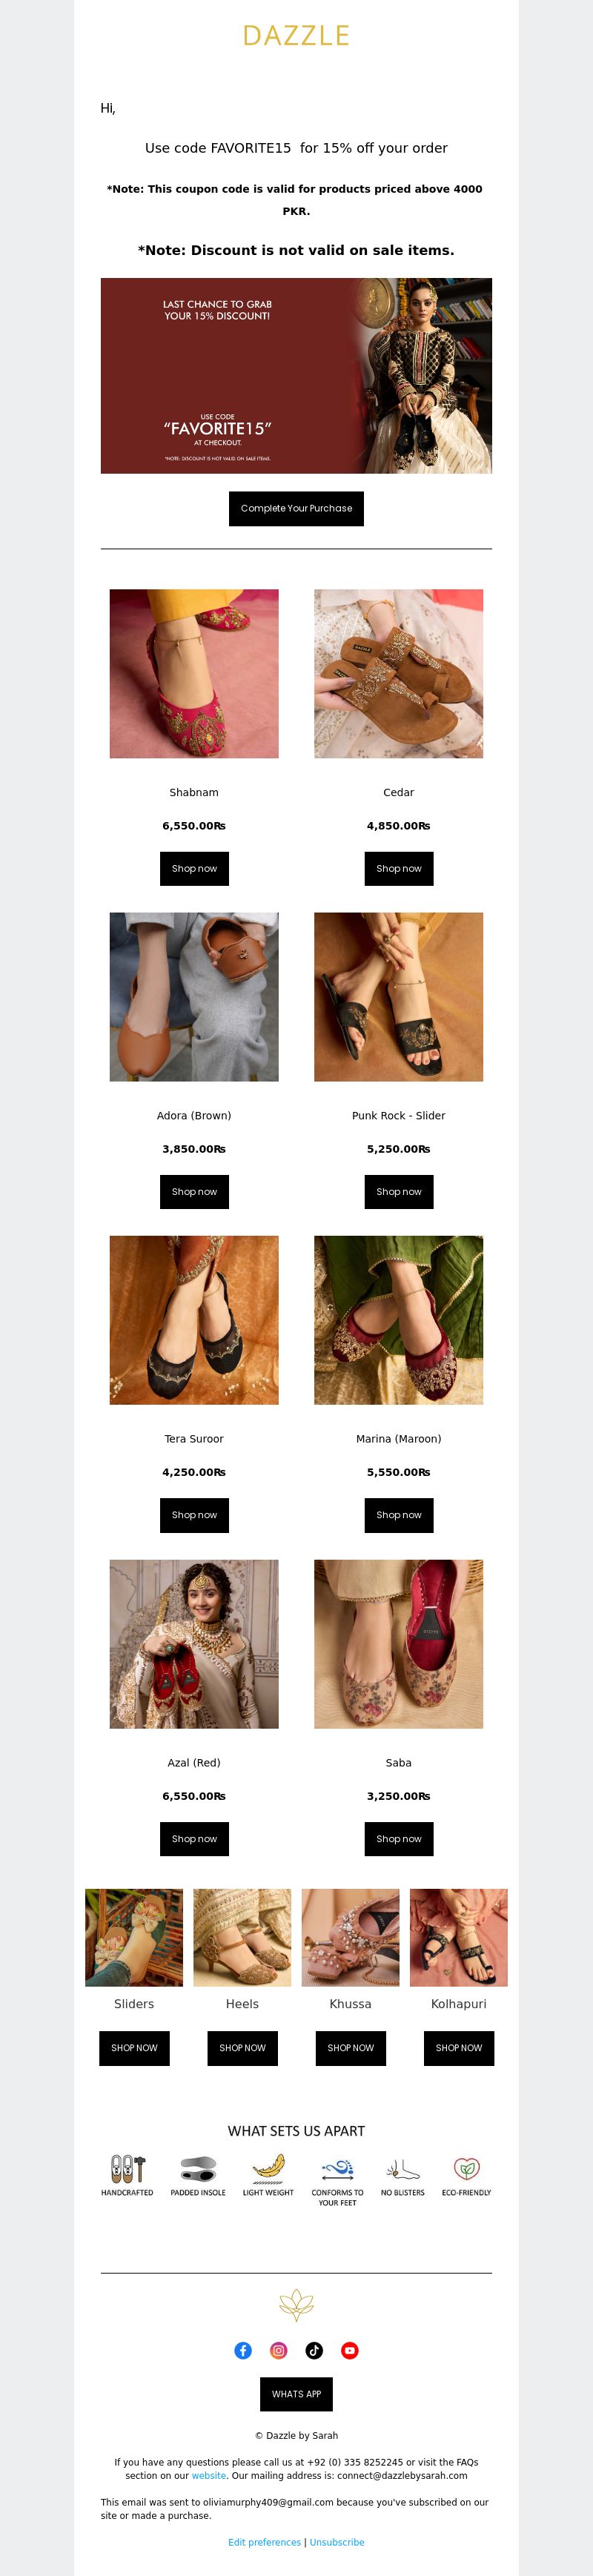Open the Facebook social icon
The height and width of the screenshot is (2576, 593).
[x=243, y=2350]
